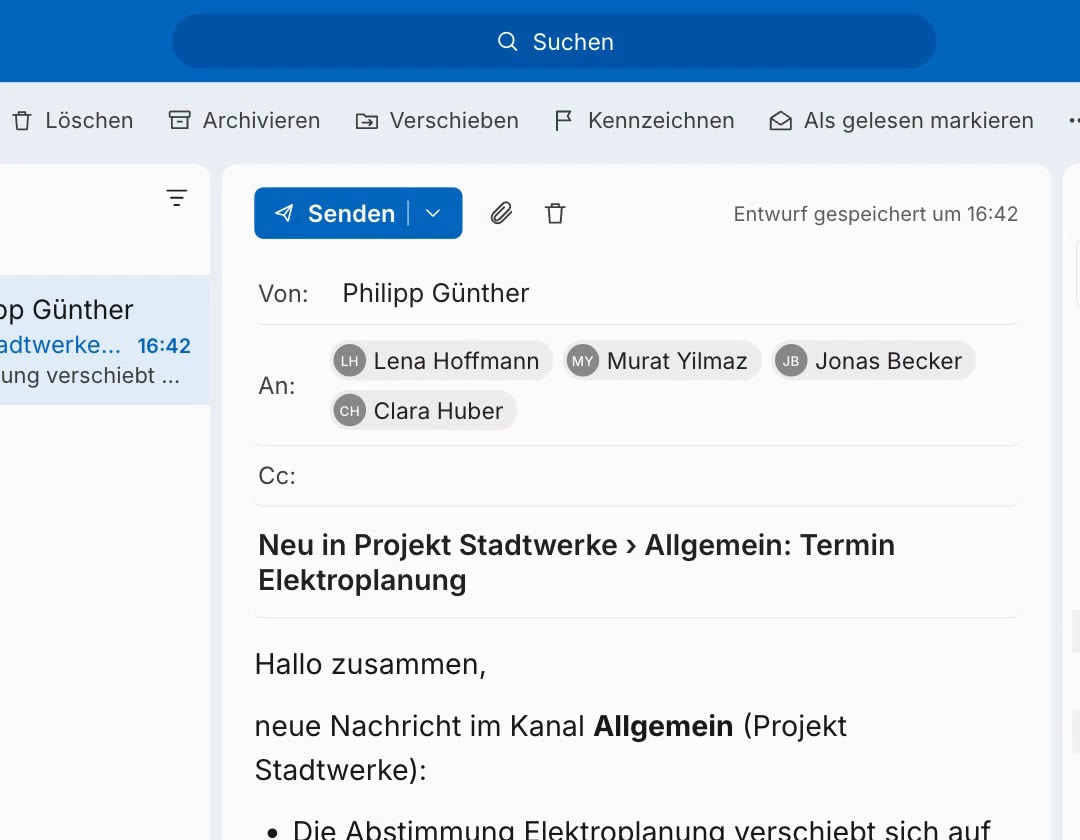This screenshot has width=1080, height=840.
Task: Click the Die Abstimmung Elektroplanung bullet line
Action: 641,828
